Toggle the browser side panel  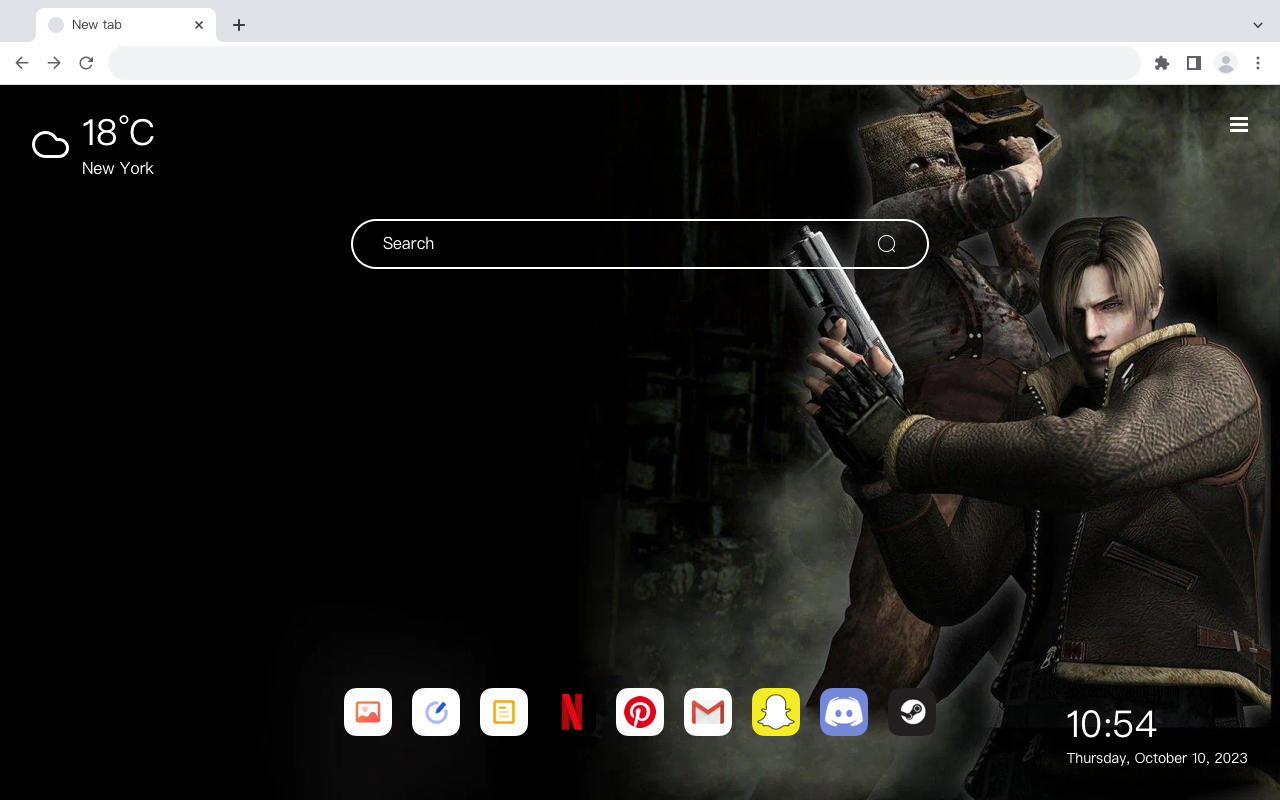(1193, 63)
